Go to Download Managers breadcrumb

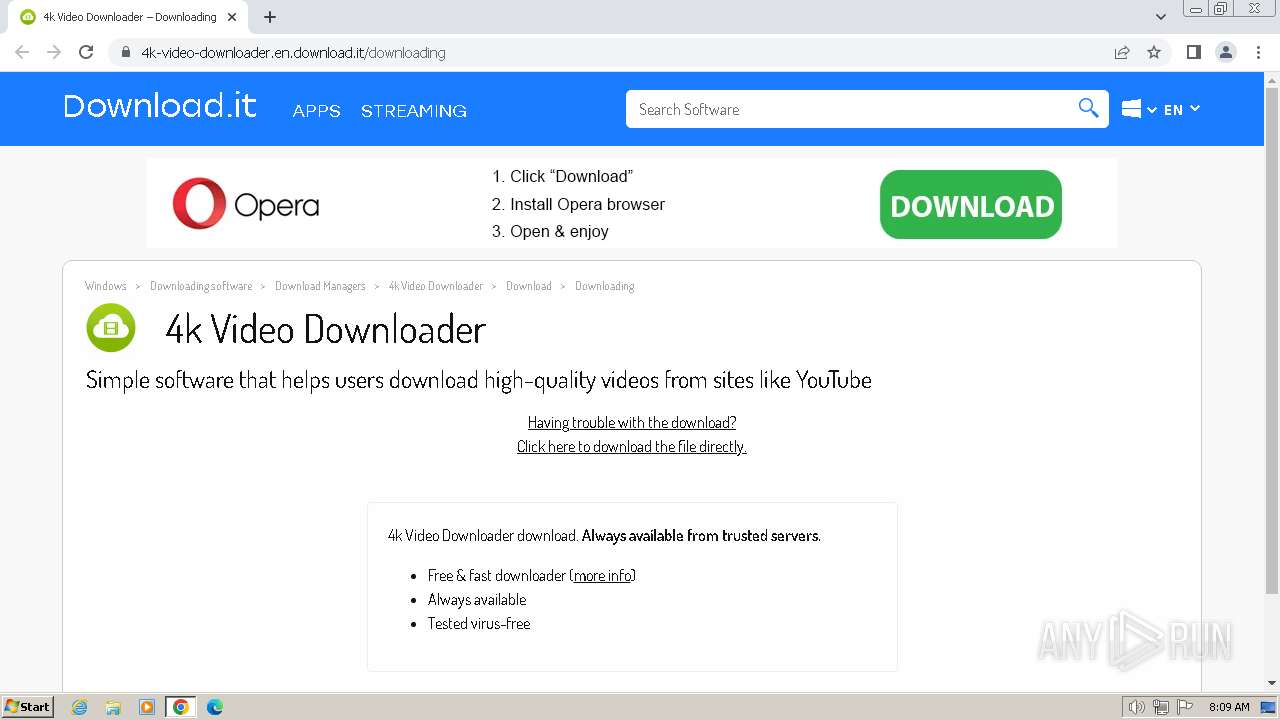[x=320, y=286]
